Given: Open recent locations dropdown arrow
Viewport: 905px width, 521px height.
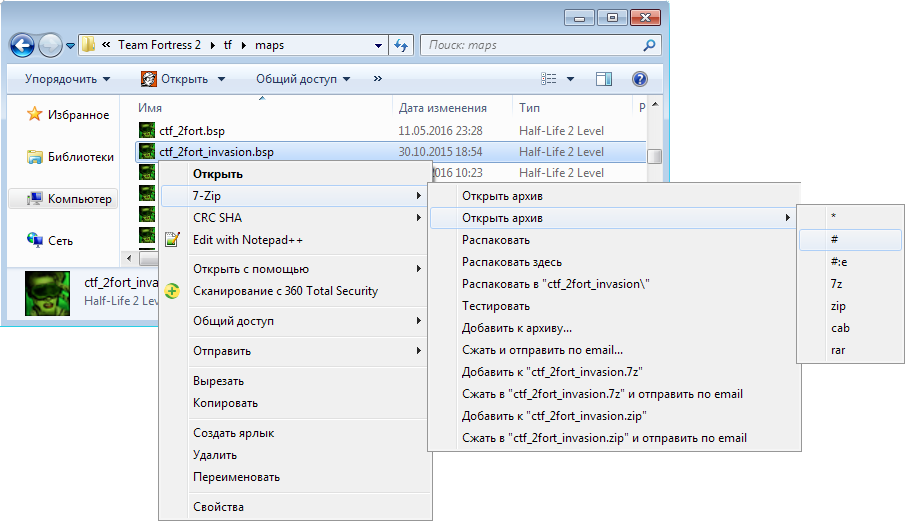Looking at the screenshot, I should [x=70, y=46].
